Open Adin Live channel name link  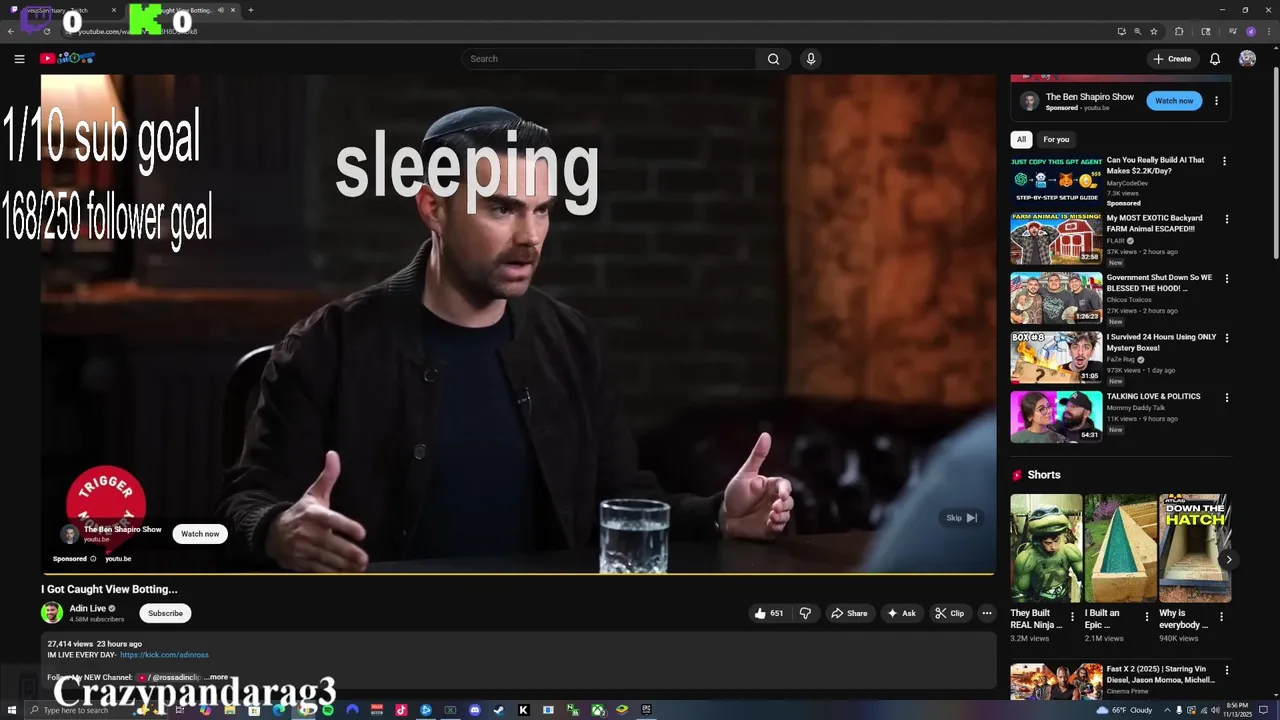pyautogui.click(x=88, y=608)
